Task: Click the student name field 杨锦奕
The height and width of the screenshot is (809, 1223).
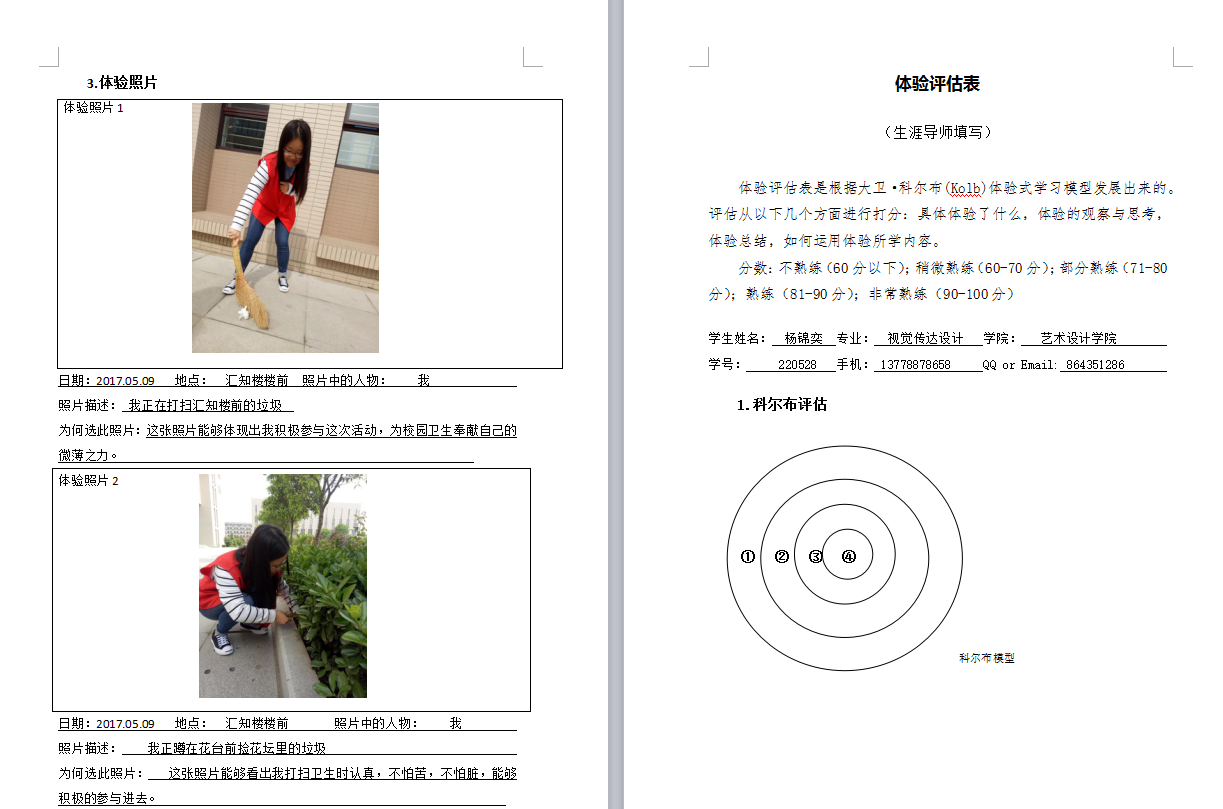Action: [x=802, y=339]
